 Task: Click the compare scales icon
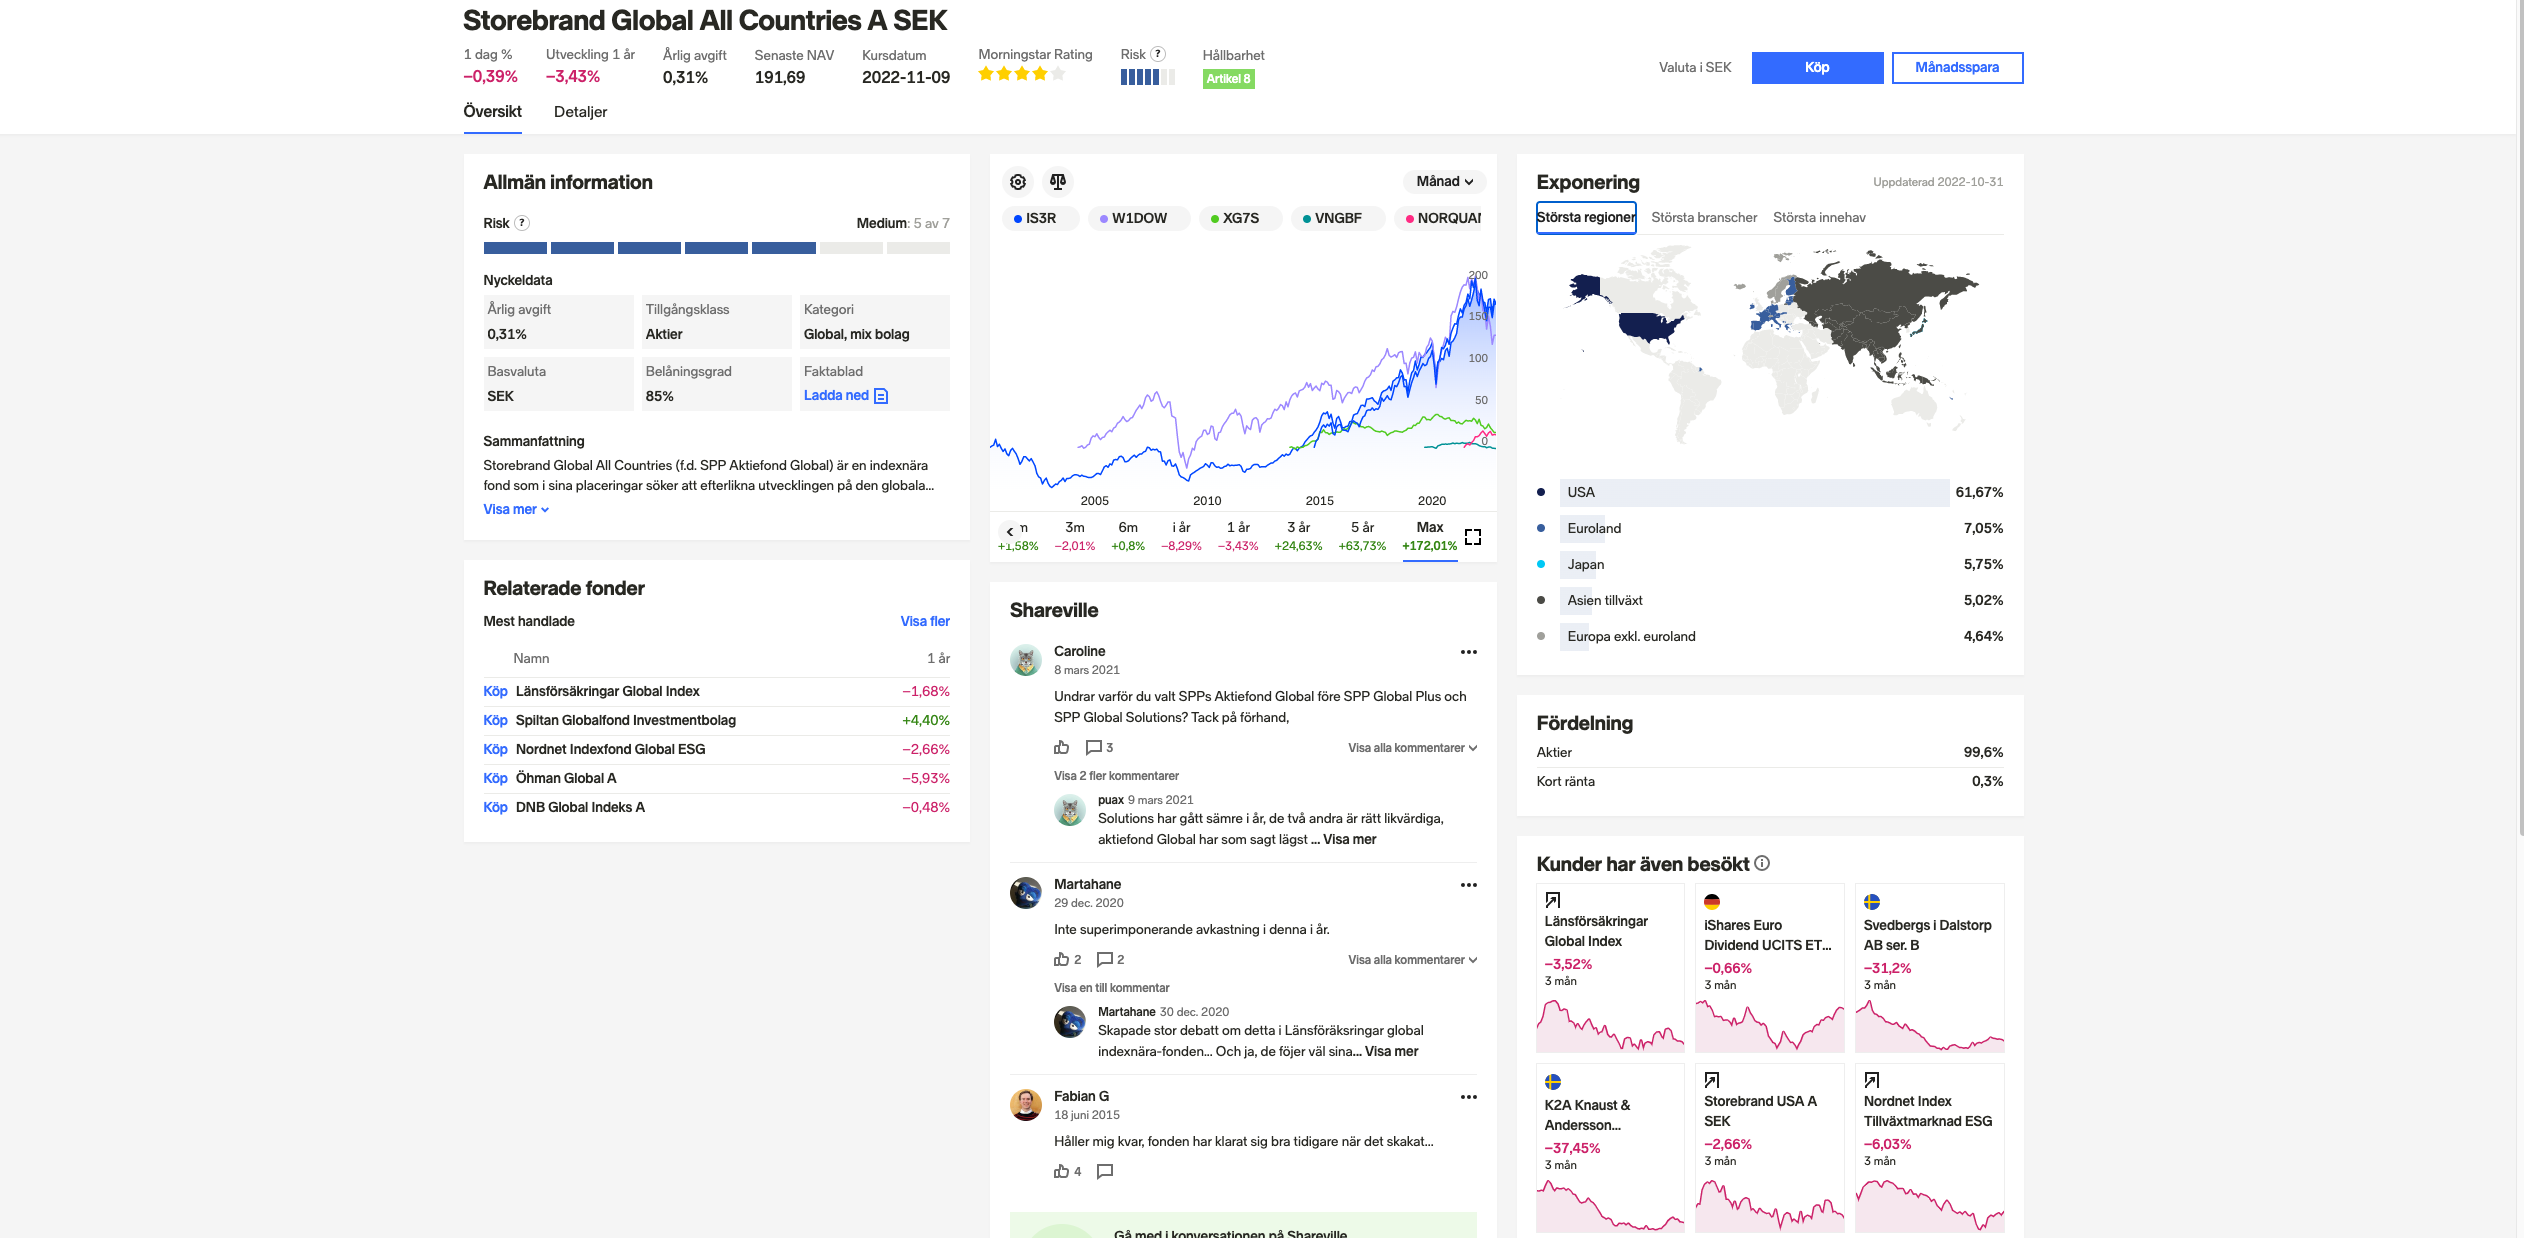tap(1058, 182)
